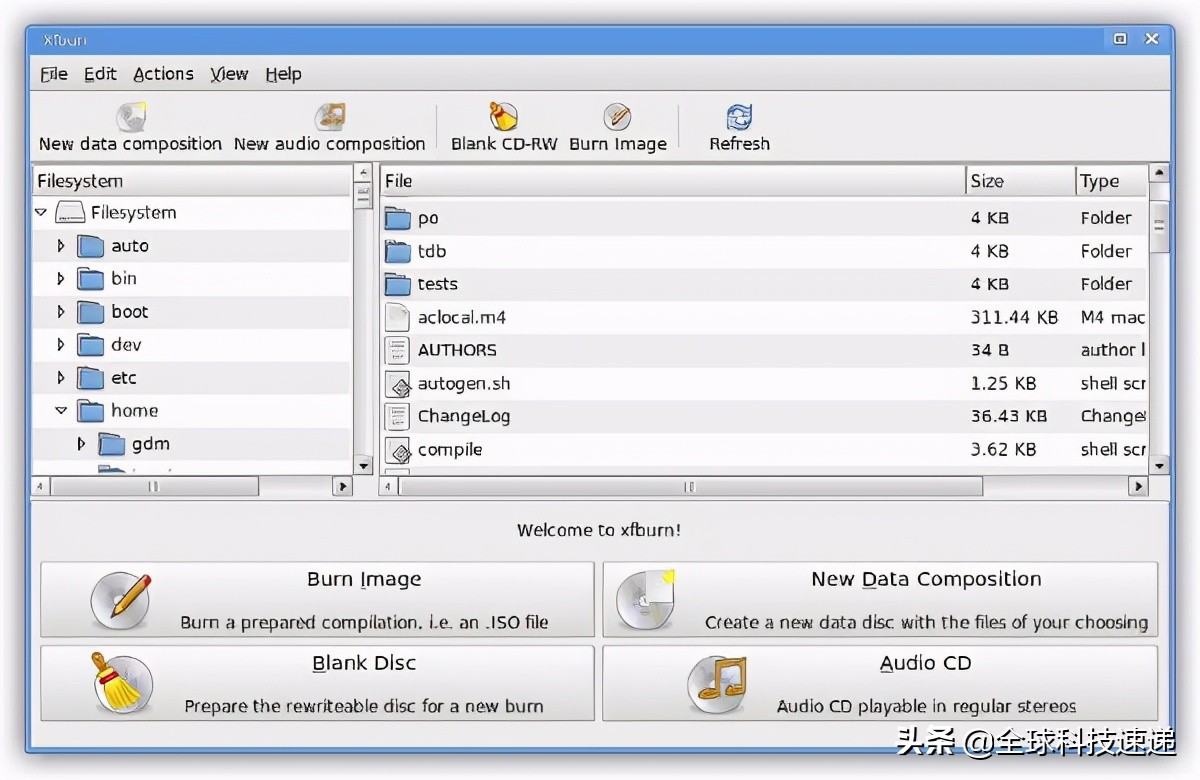This screenshot has height=780, width=1200.
Task: Click the 3.62 KB size cell
Action: click(x=1003, y=449)
